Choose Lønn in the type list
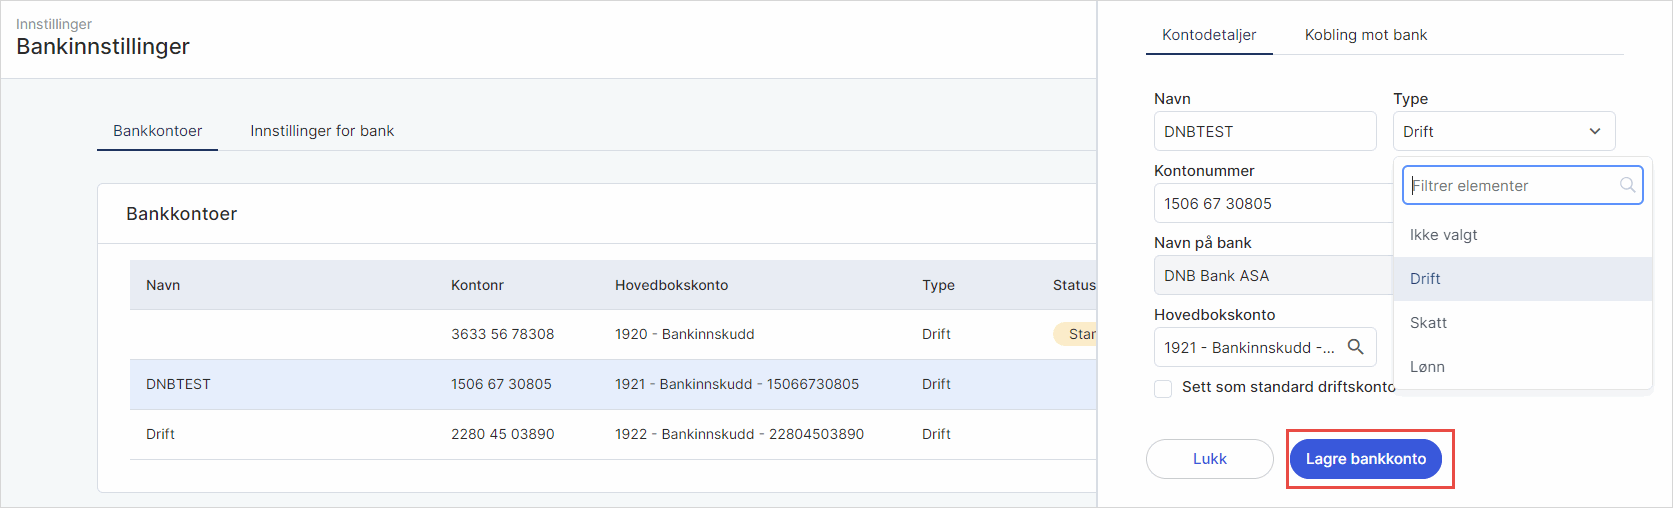 pos(1427,367)
